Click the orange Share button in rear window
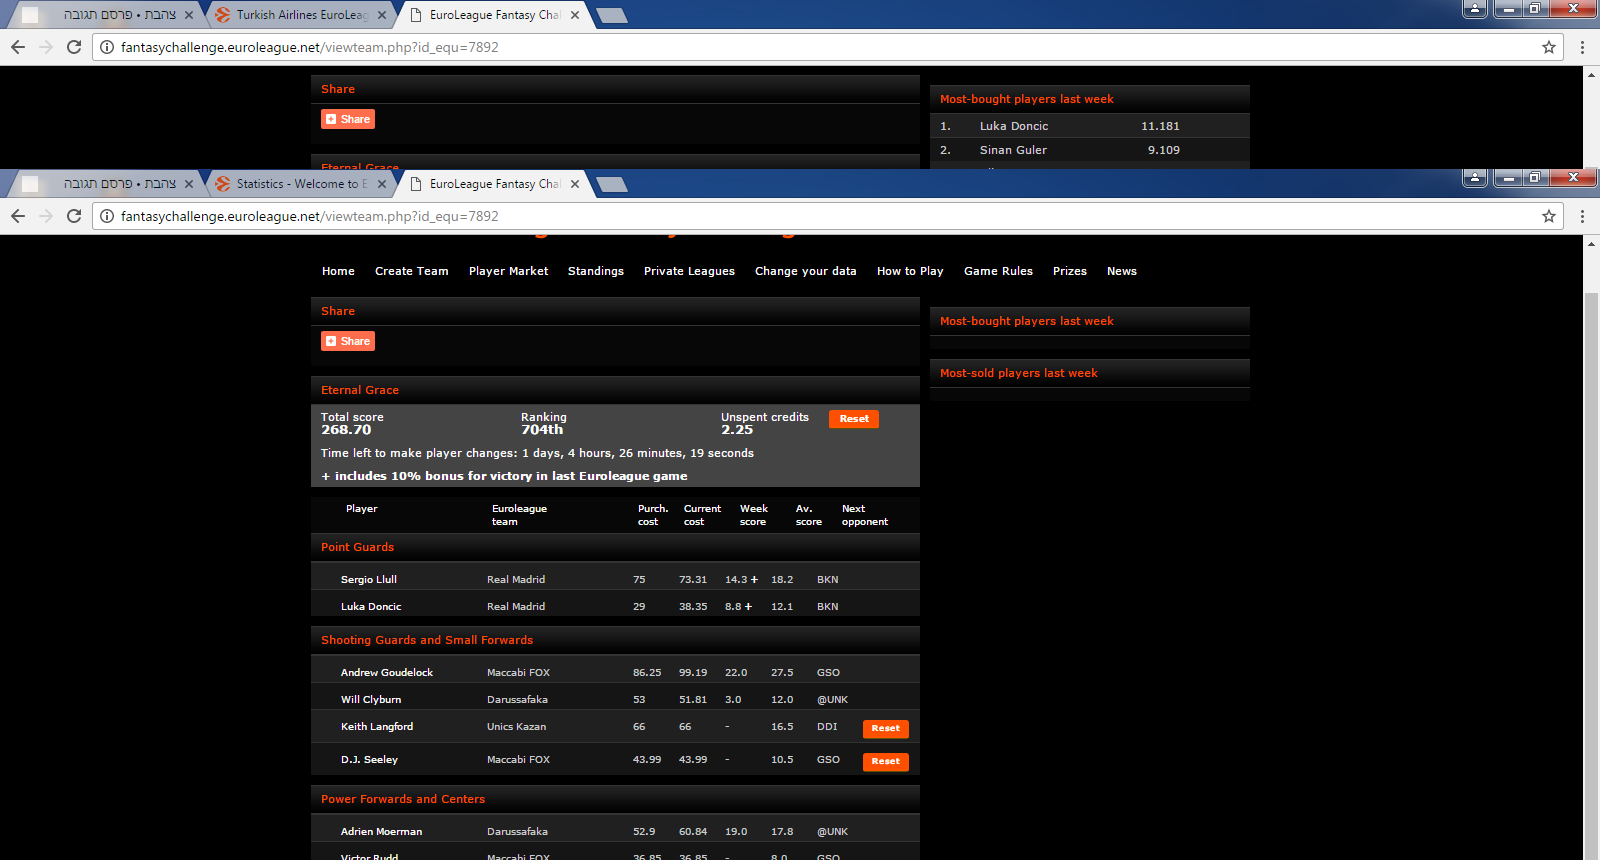Viewport: 1600px width, 860px height. [x=348, y=119]
